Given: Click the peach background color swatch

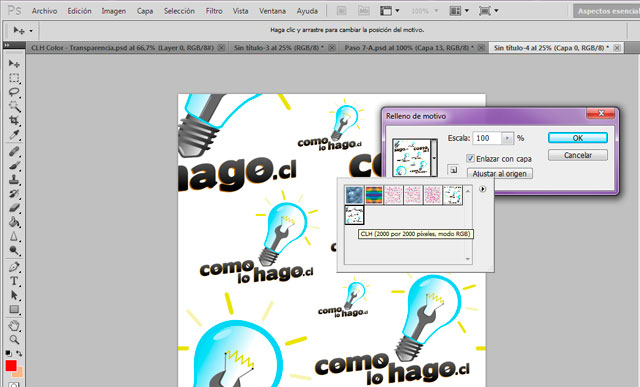Looking at the screenshot, I should point(19,372).
